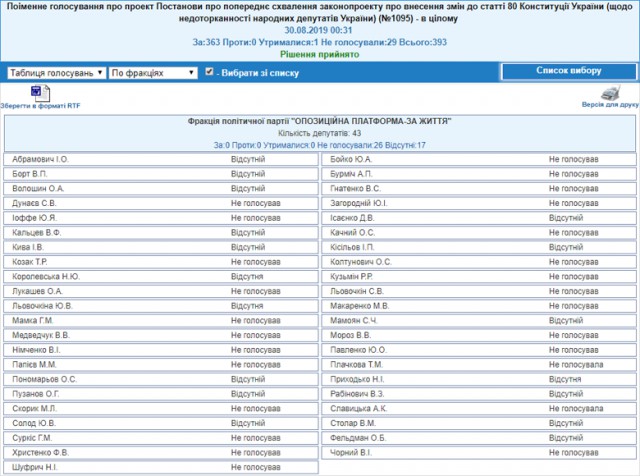640x476 pixels.
Task: Click the save as RTF document icon
Action: coord(40,93)
